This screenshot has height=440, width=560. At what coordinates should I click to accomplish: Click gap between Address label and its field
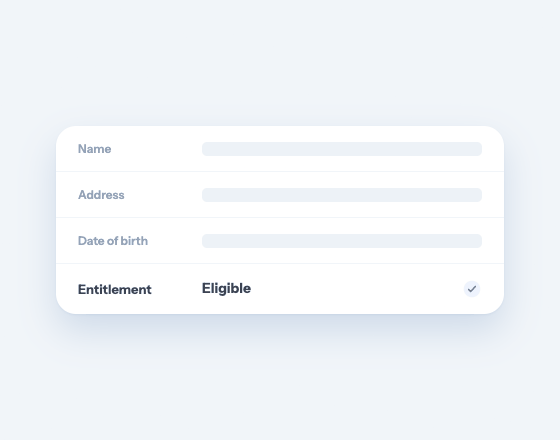[x=163, y=195]
